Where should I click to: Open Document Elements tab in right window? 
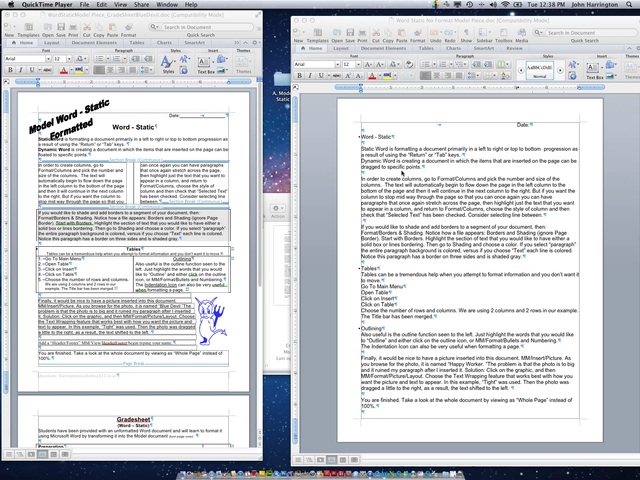click(383, 48)
